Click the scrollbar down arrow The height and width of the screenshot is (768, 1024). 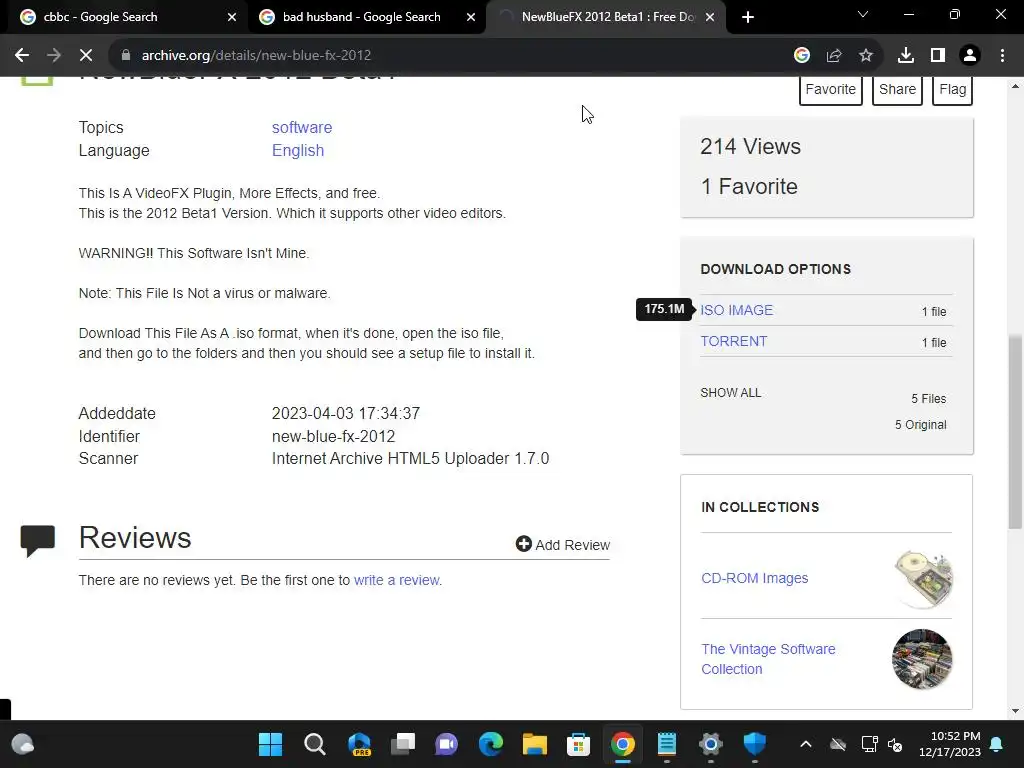coord(1015,711)
